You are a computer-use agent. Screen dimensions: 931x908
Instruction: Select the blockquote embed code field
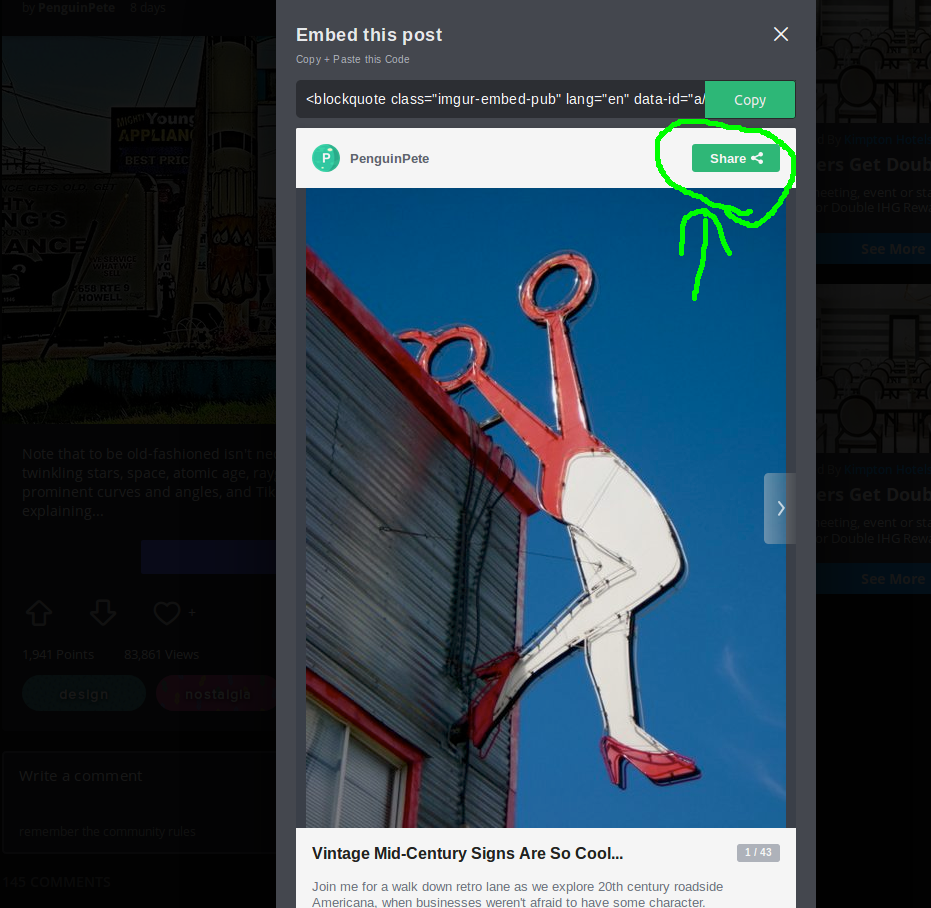pyautogui.click(x=500, y=100)
